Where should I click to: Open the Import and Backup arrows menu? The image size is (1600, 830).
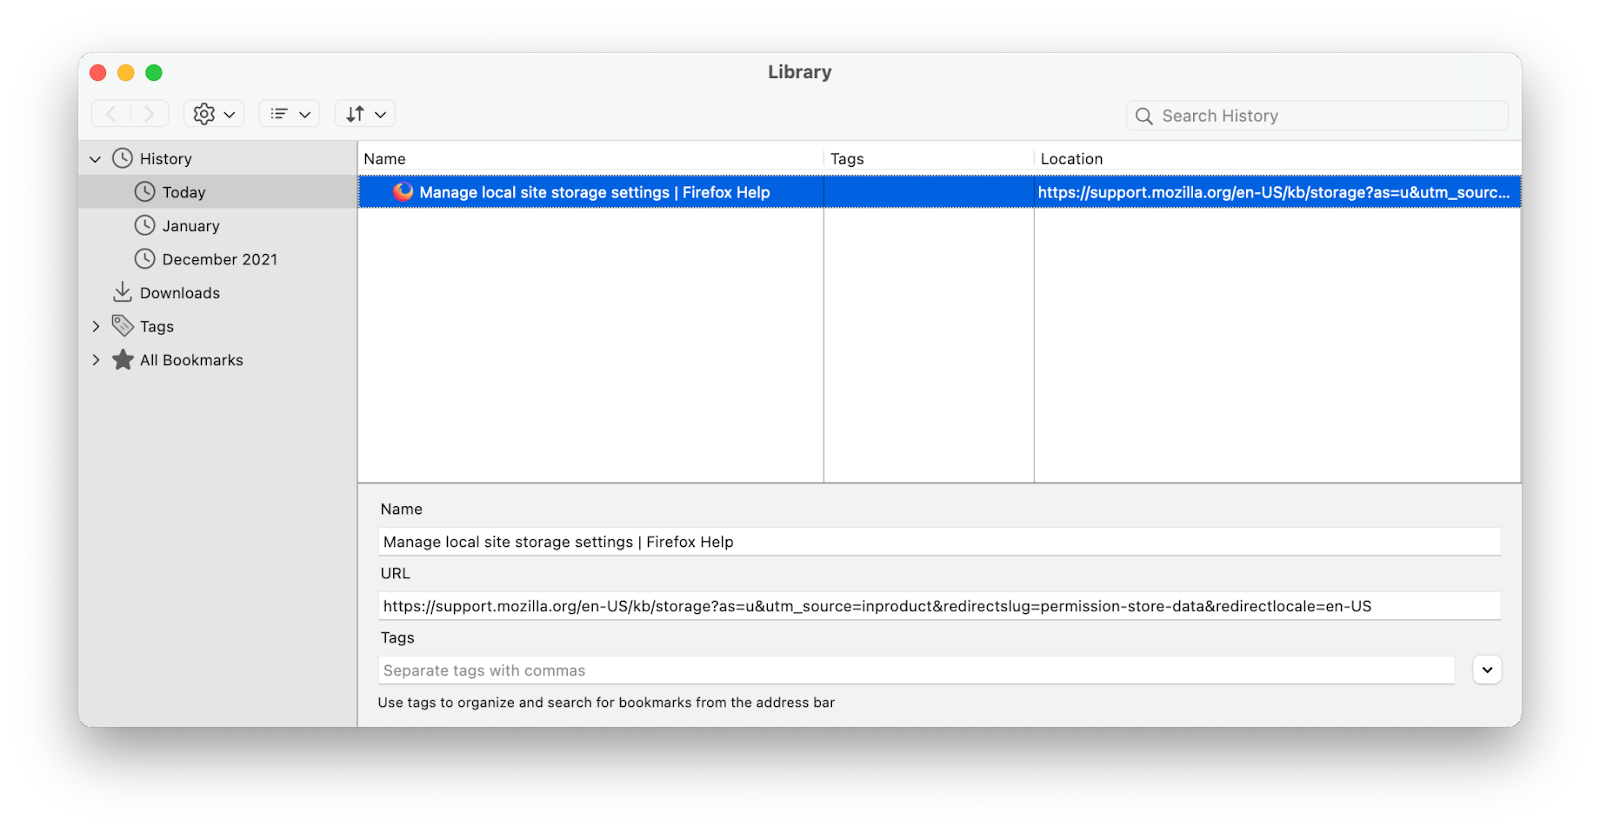tap(365, 114)
